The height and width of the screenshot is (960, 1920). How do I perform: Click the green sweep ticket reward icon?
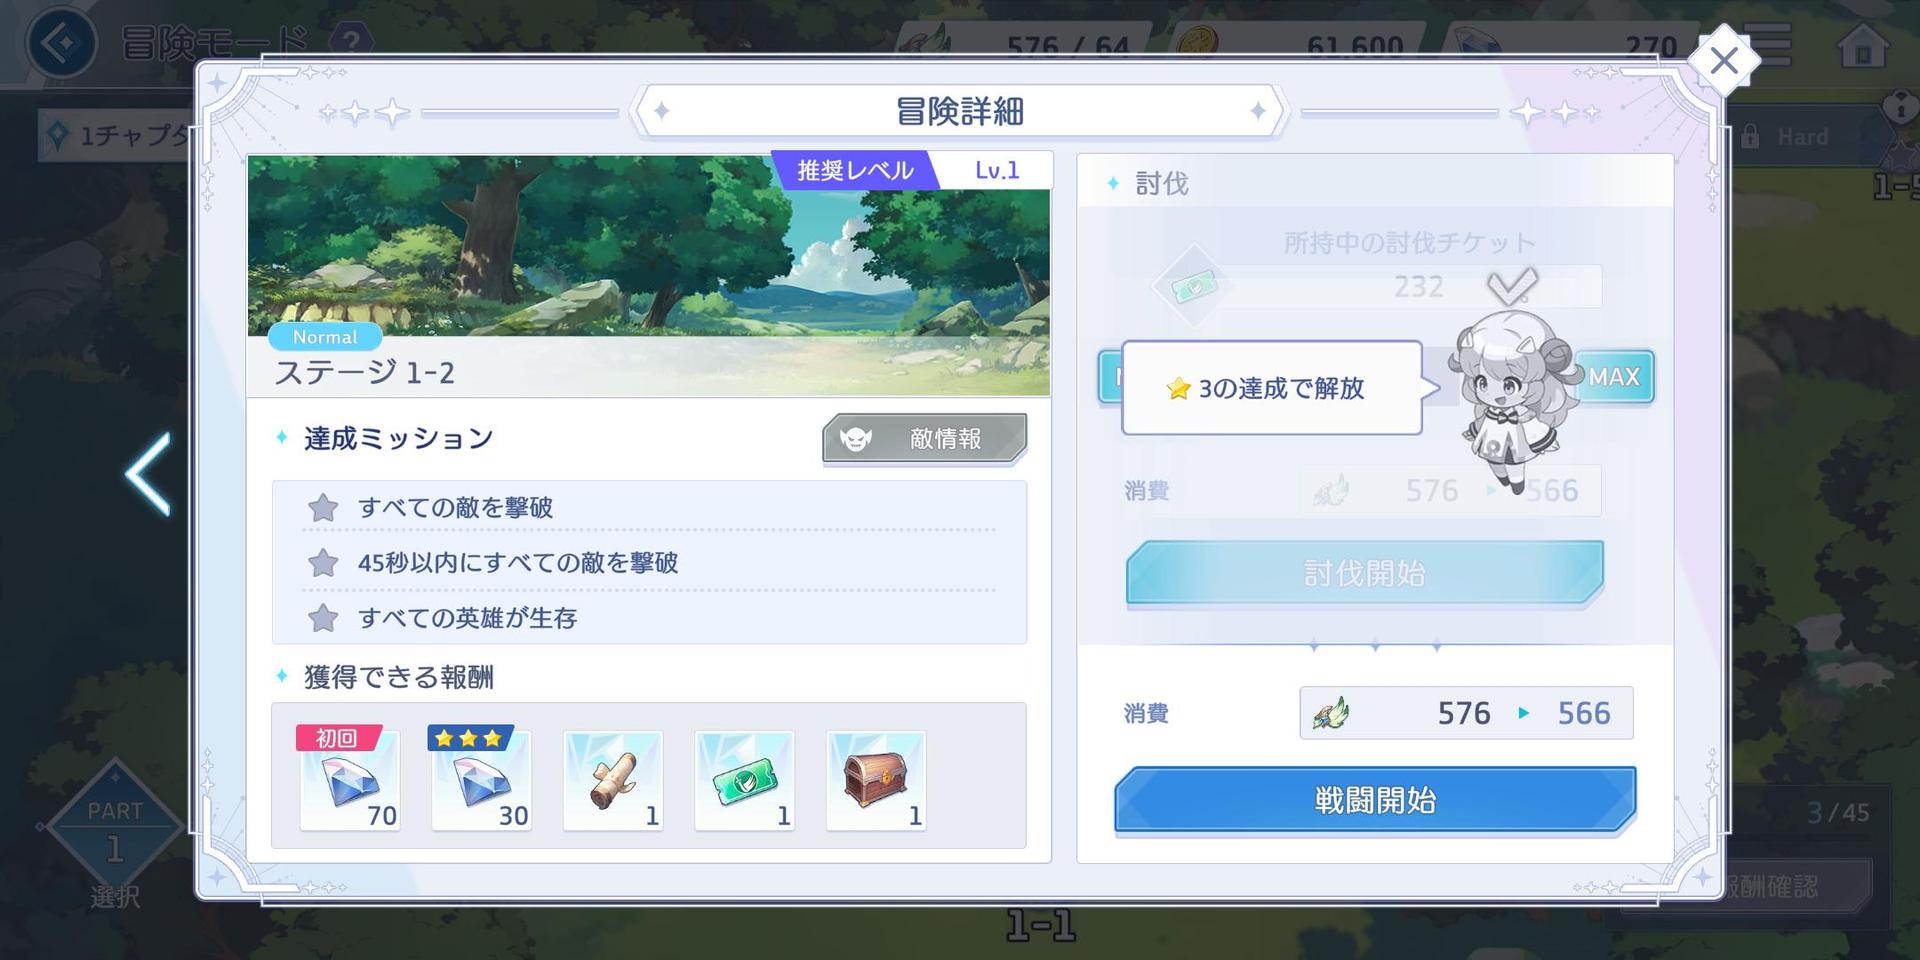click(745, 780)
